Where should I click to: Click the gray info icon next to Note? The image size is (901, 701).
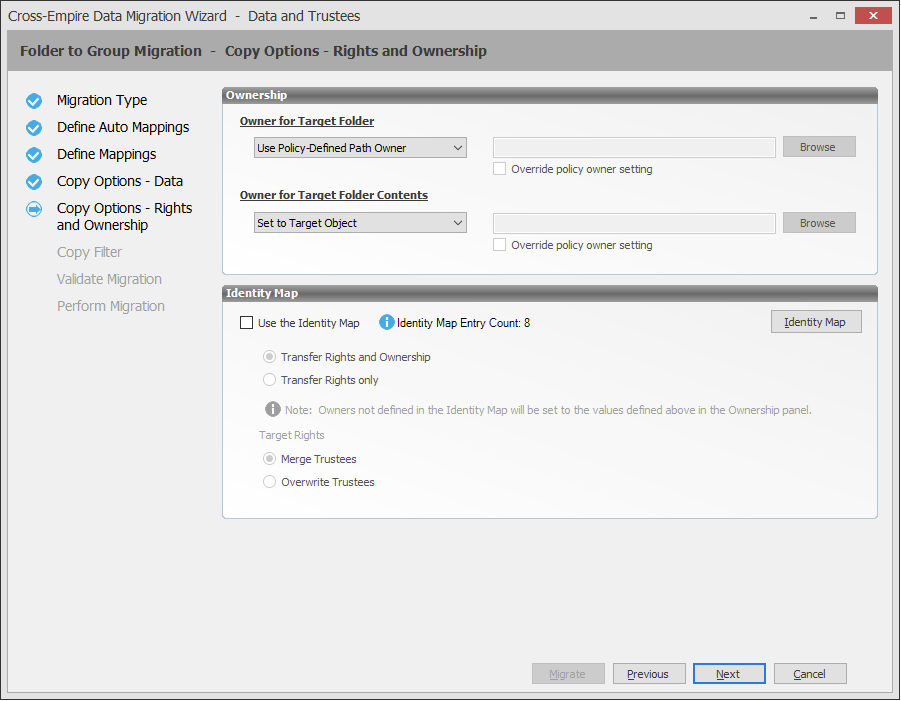point(273,409)
